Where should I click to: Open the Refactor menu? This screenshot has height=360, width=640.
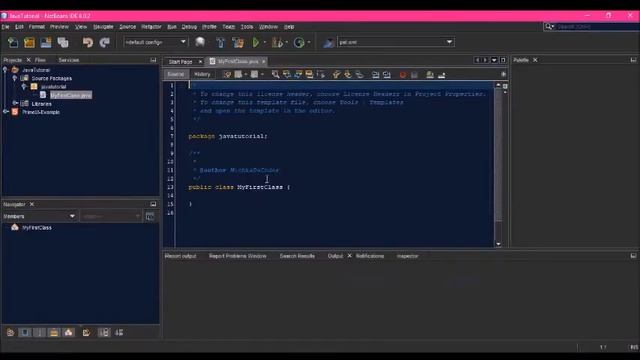[151, 27]
